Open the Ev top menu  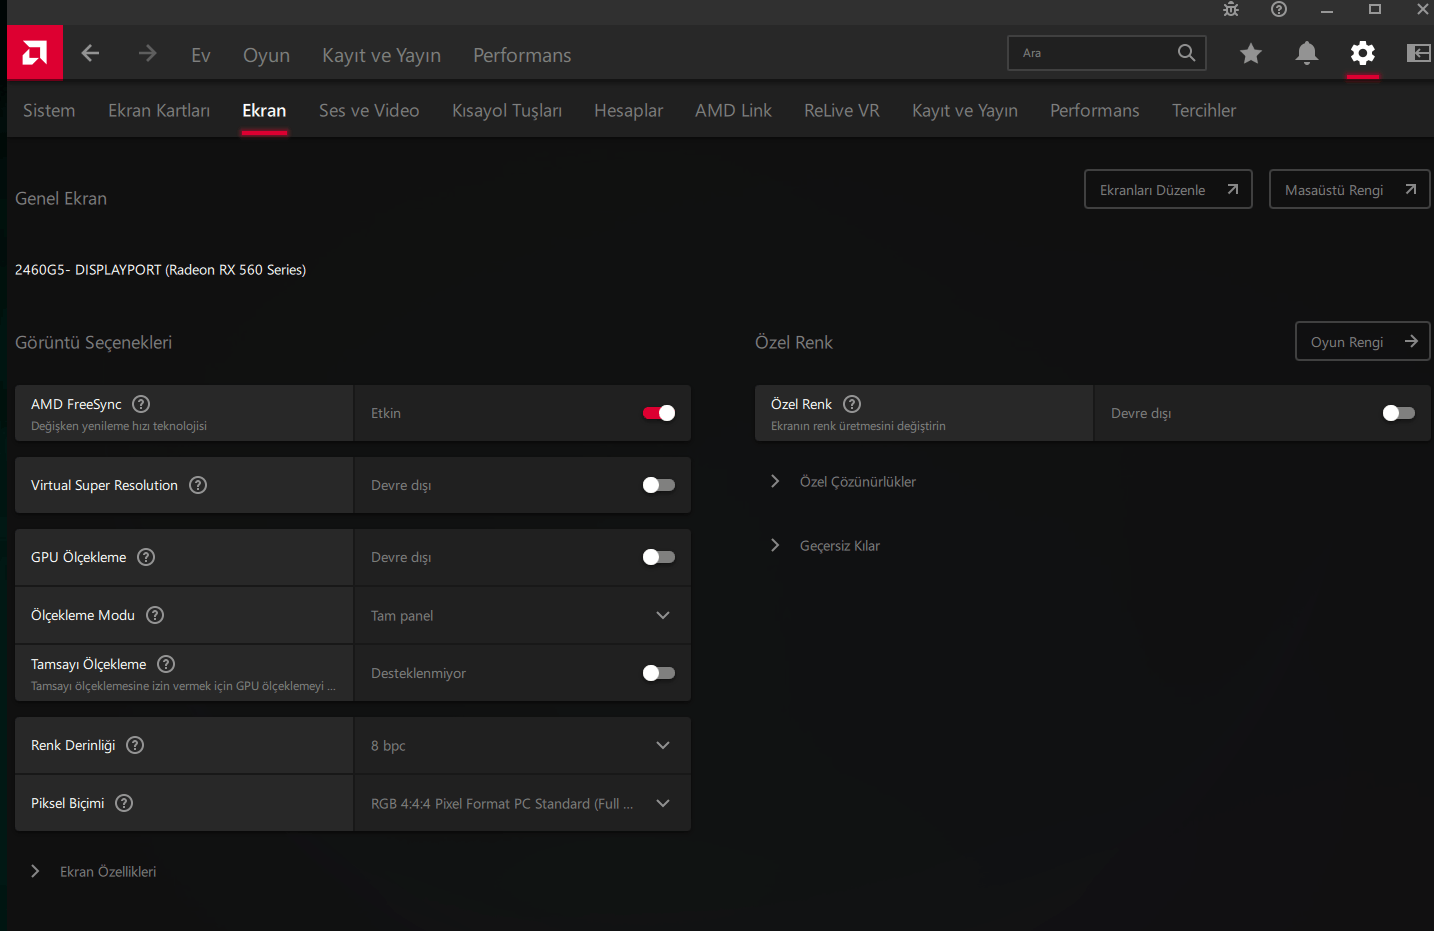tap(201, 55)
